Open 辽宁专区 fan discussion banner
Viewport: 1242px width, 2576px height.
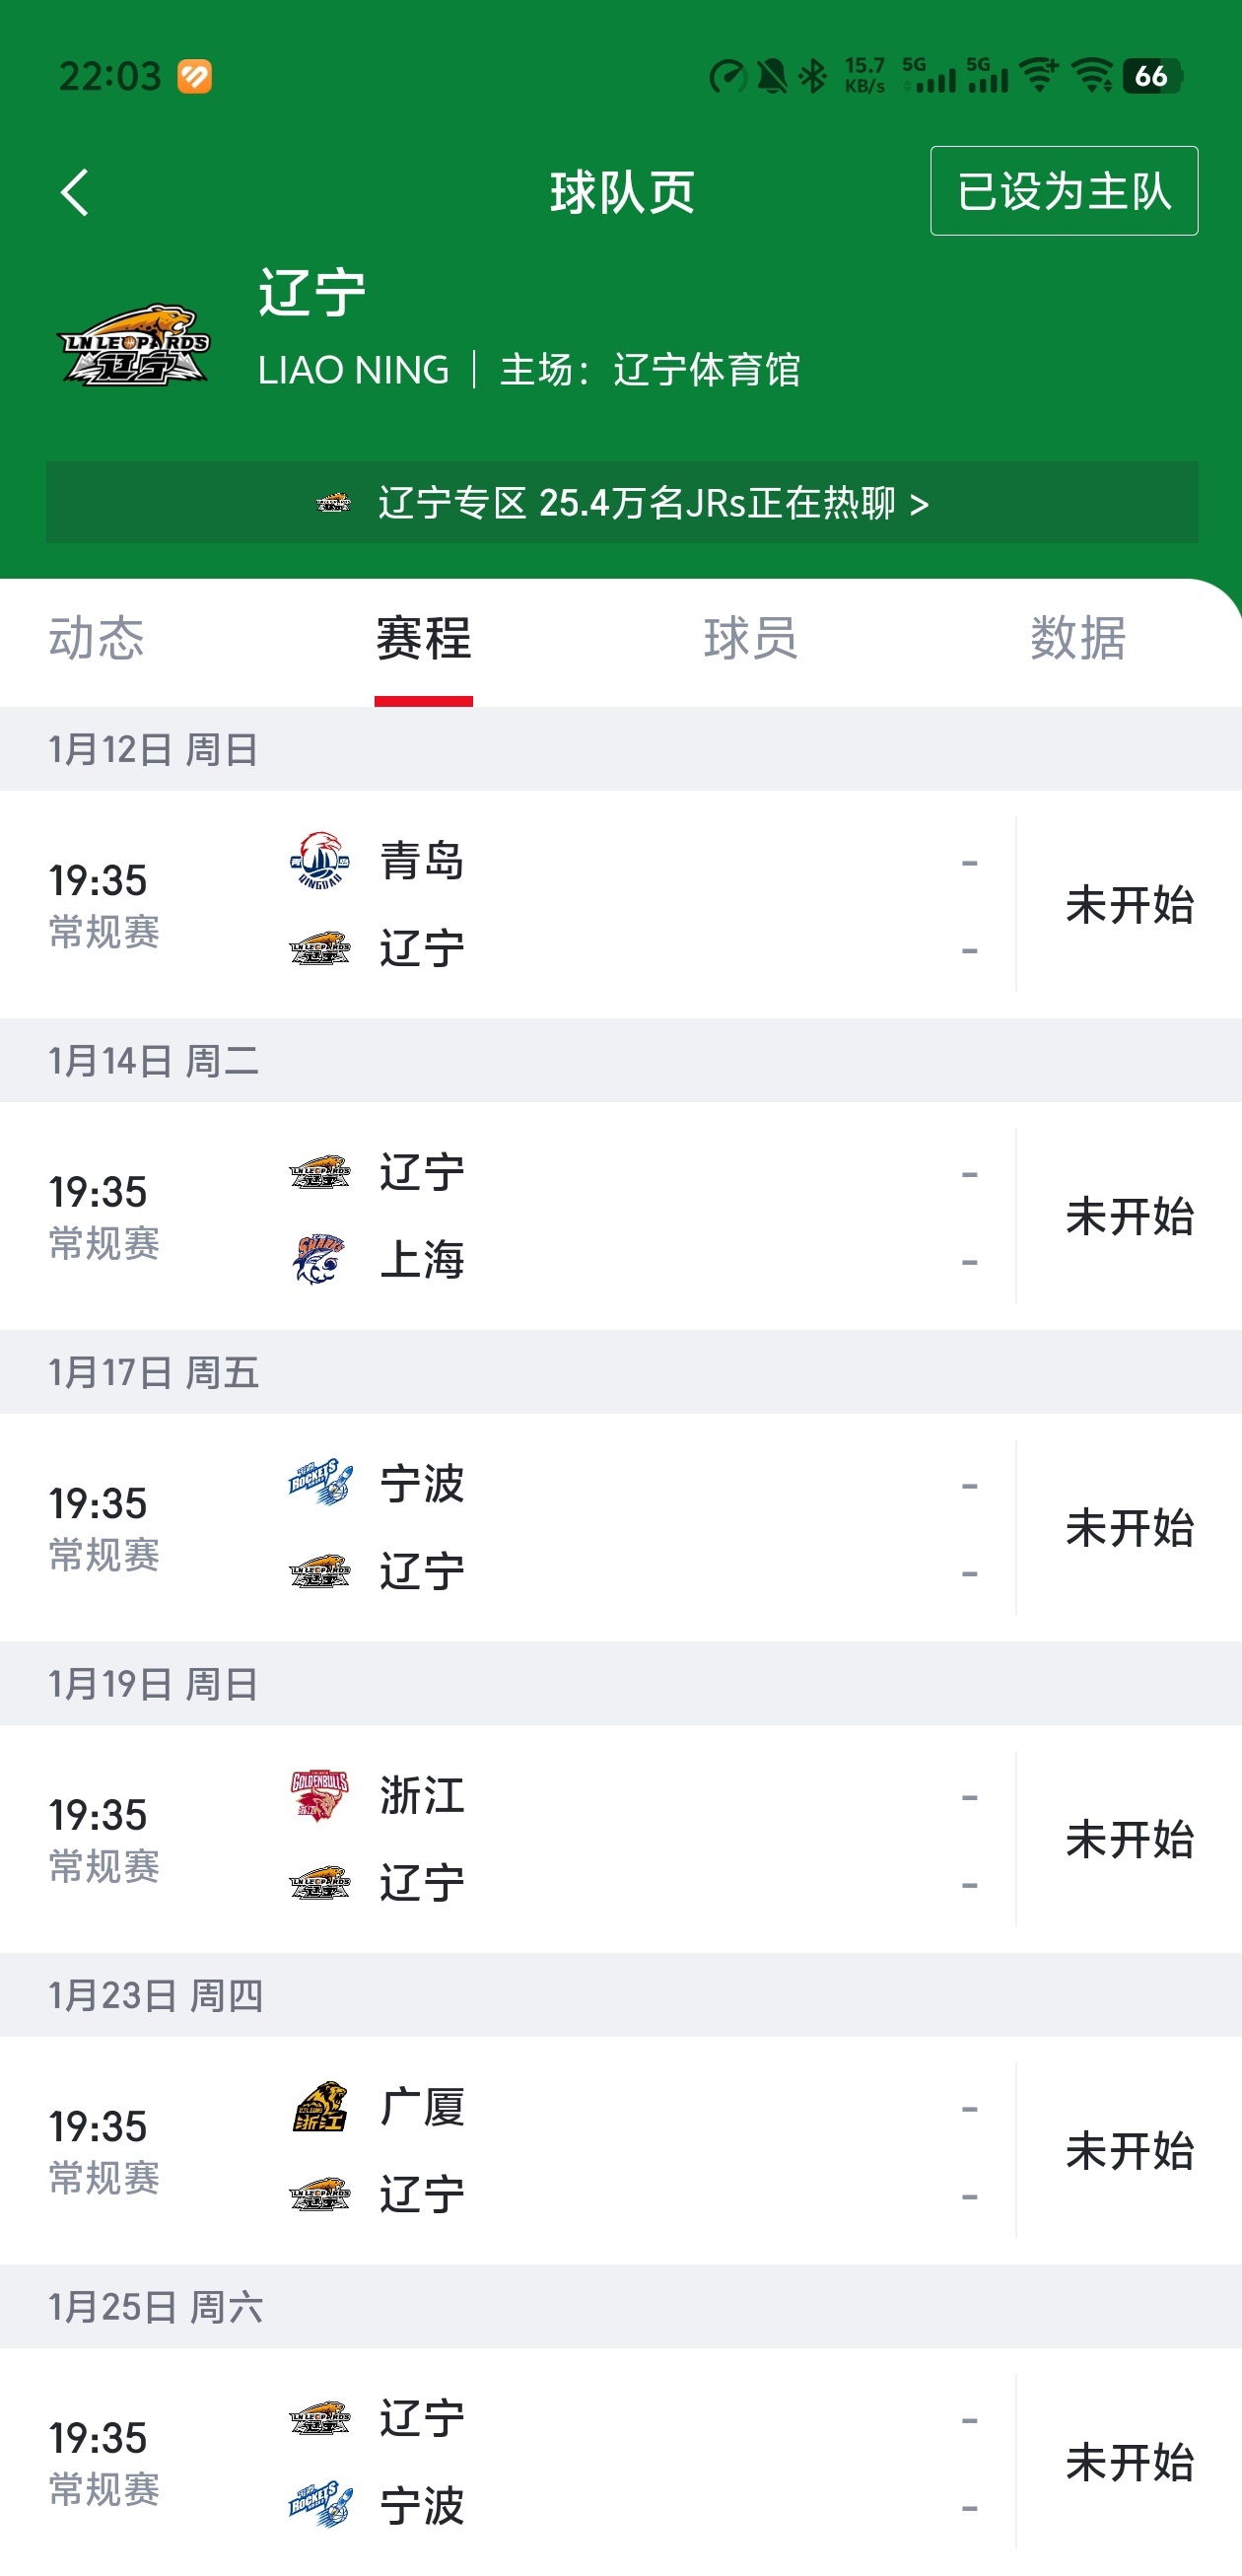[x=621, y=503]
